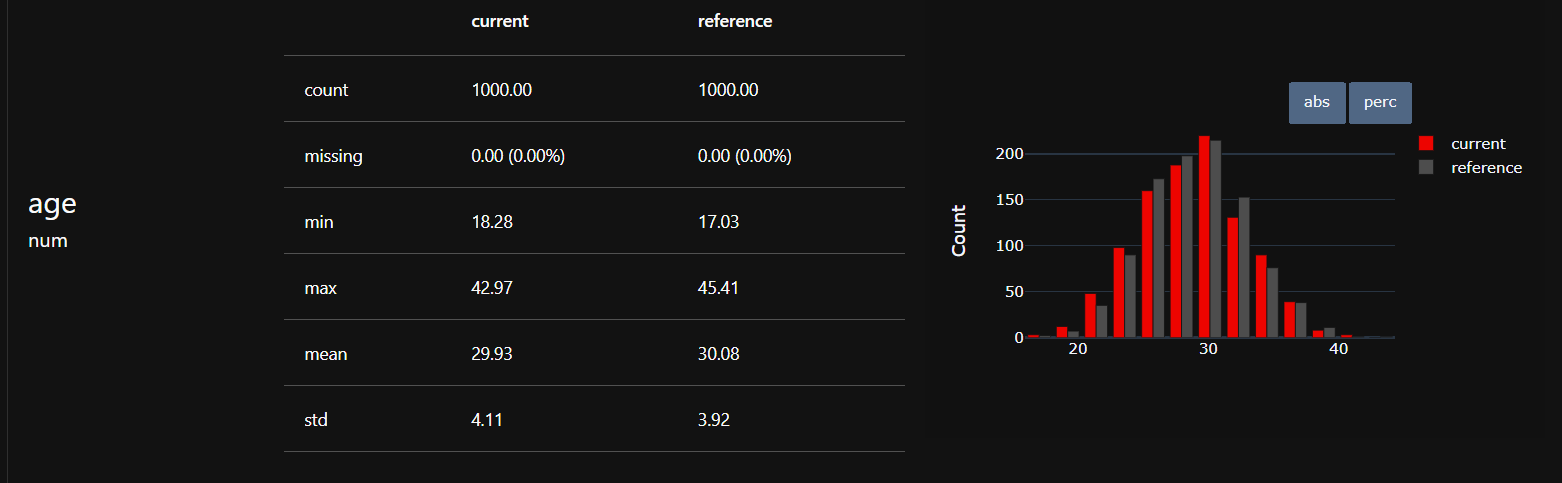Click the age feature name
The width and height of the screenshot is (1562, 483).
(53, 204)
